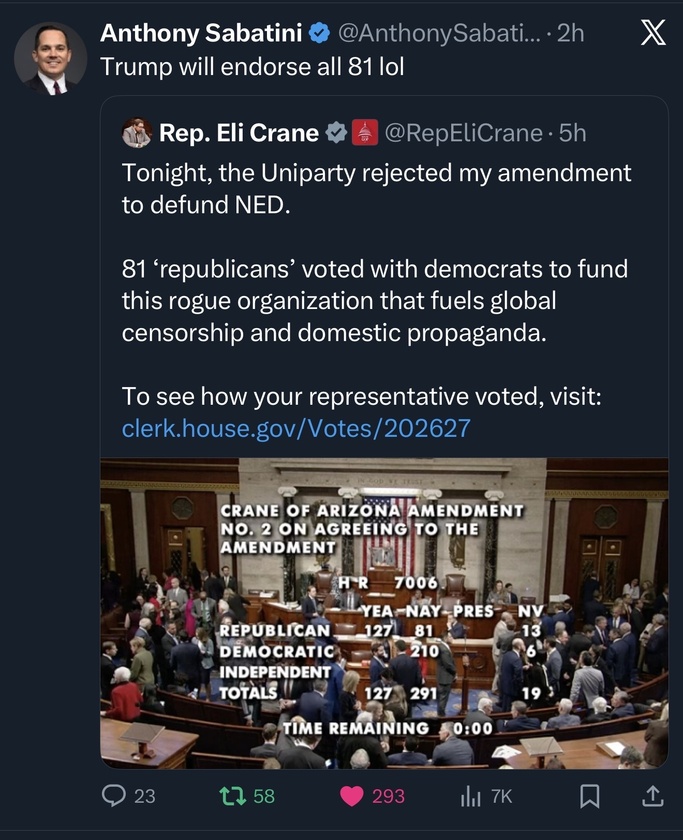Share the post with the upload icon
The height and width of the screenshot is (840, 683).
tap(652, 795)
